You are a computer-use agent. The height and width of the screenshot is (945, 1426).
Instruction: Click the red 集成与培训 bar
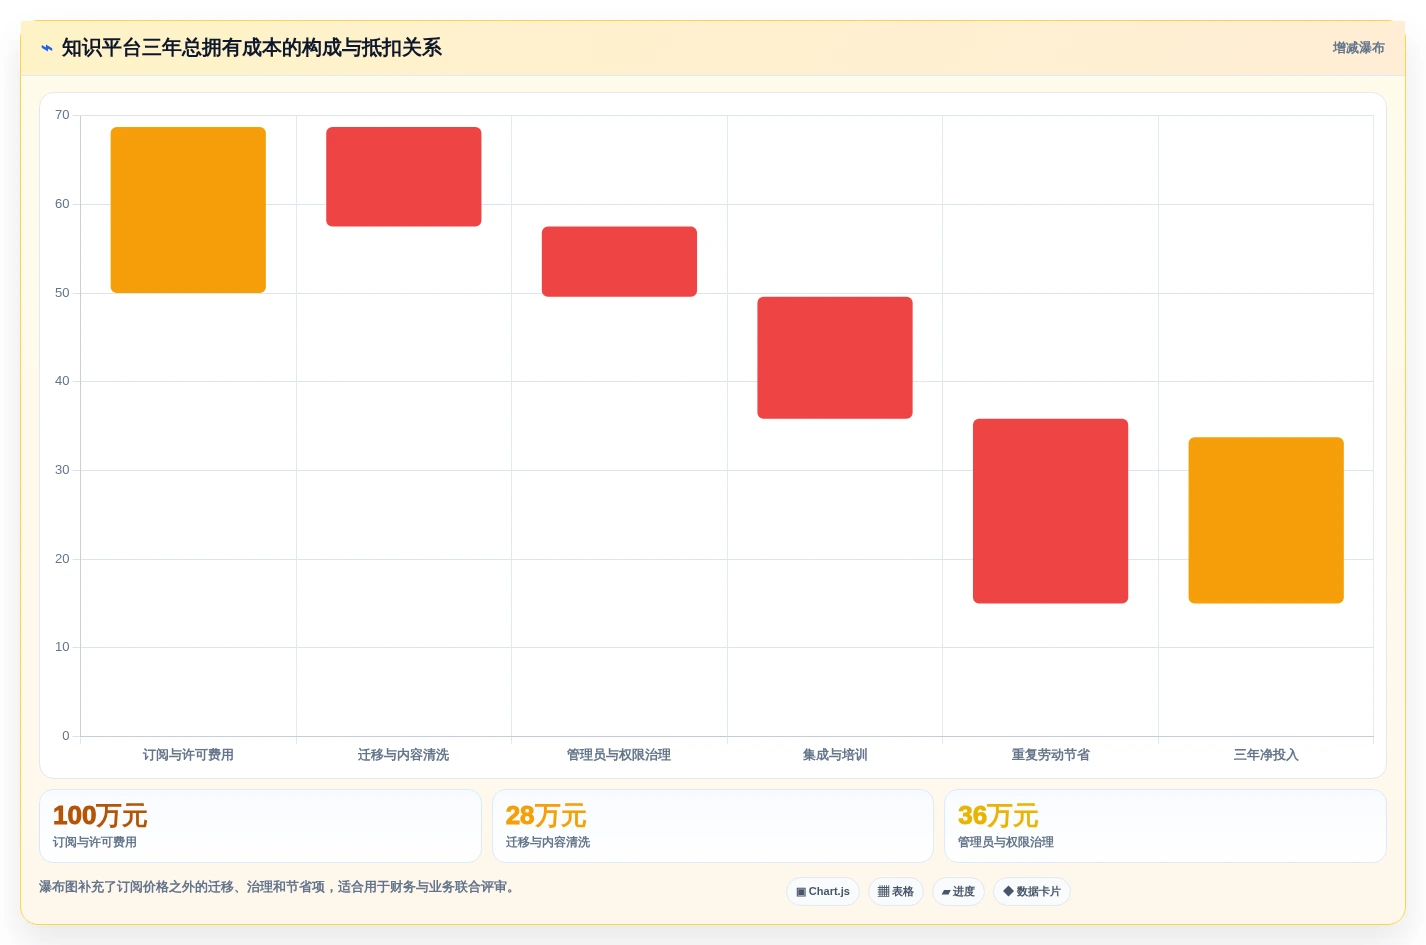point(835,358)
